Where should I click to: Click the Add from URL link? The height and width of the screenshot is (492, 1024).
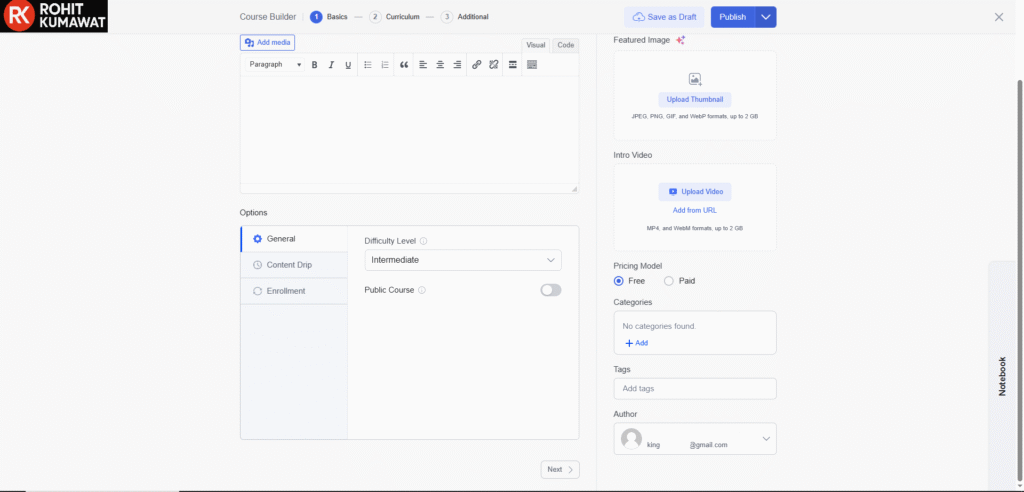point(694,210)
